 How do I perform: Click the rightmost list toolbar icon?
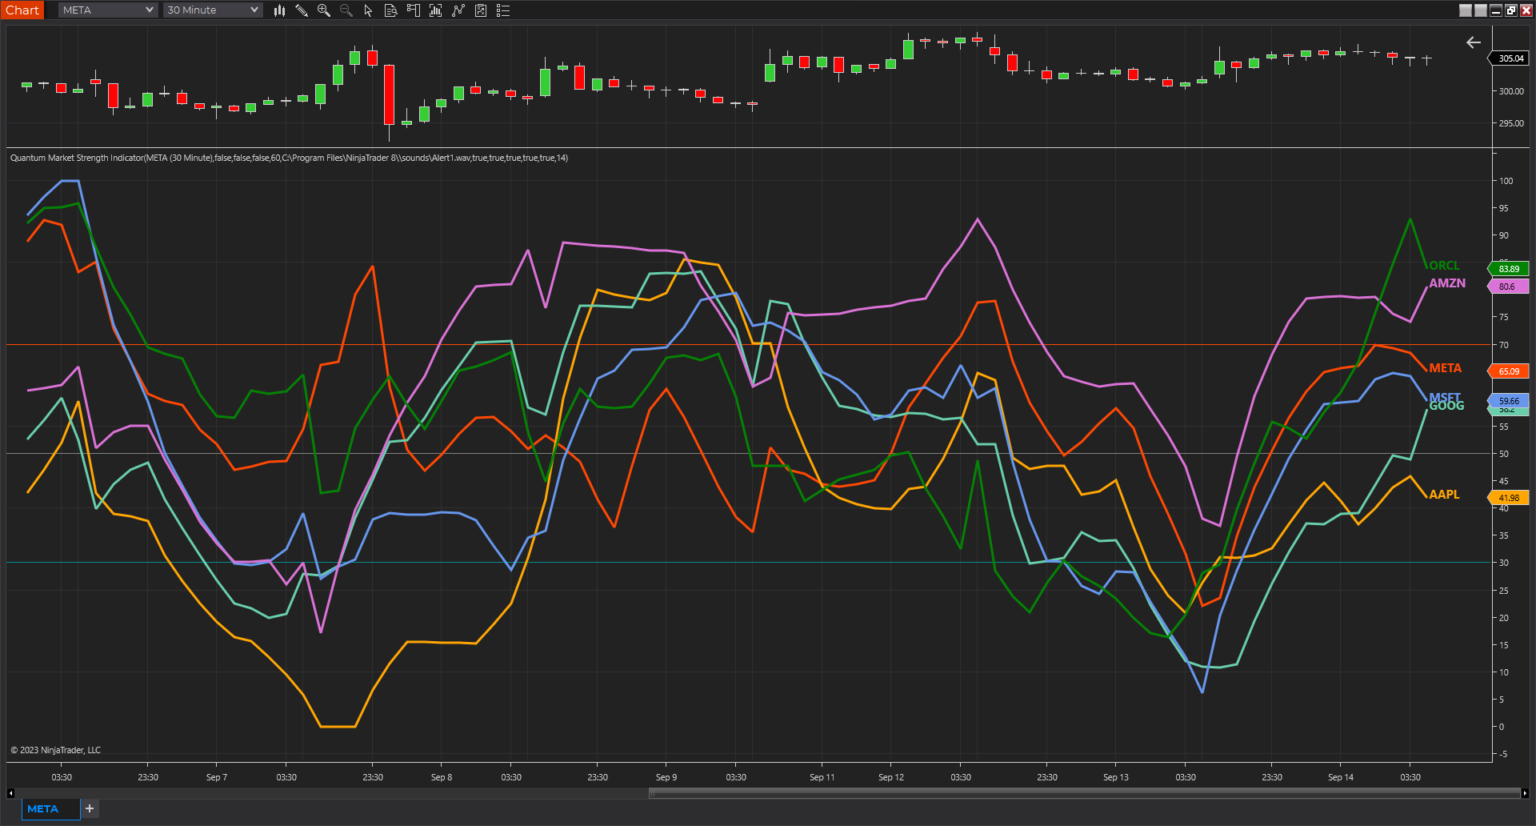pos(503,10)
